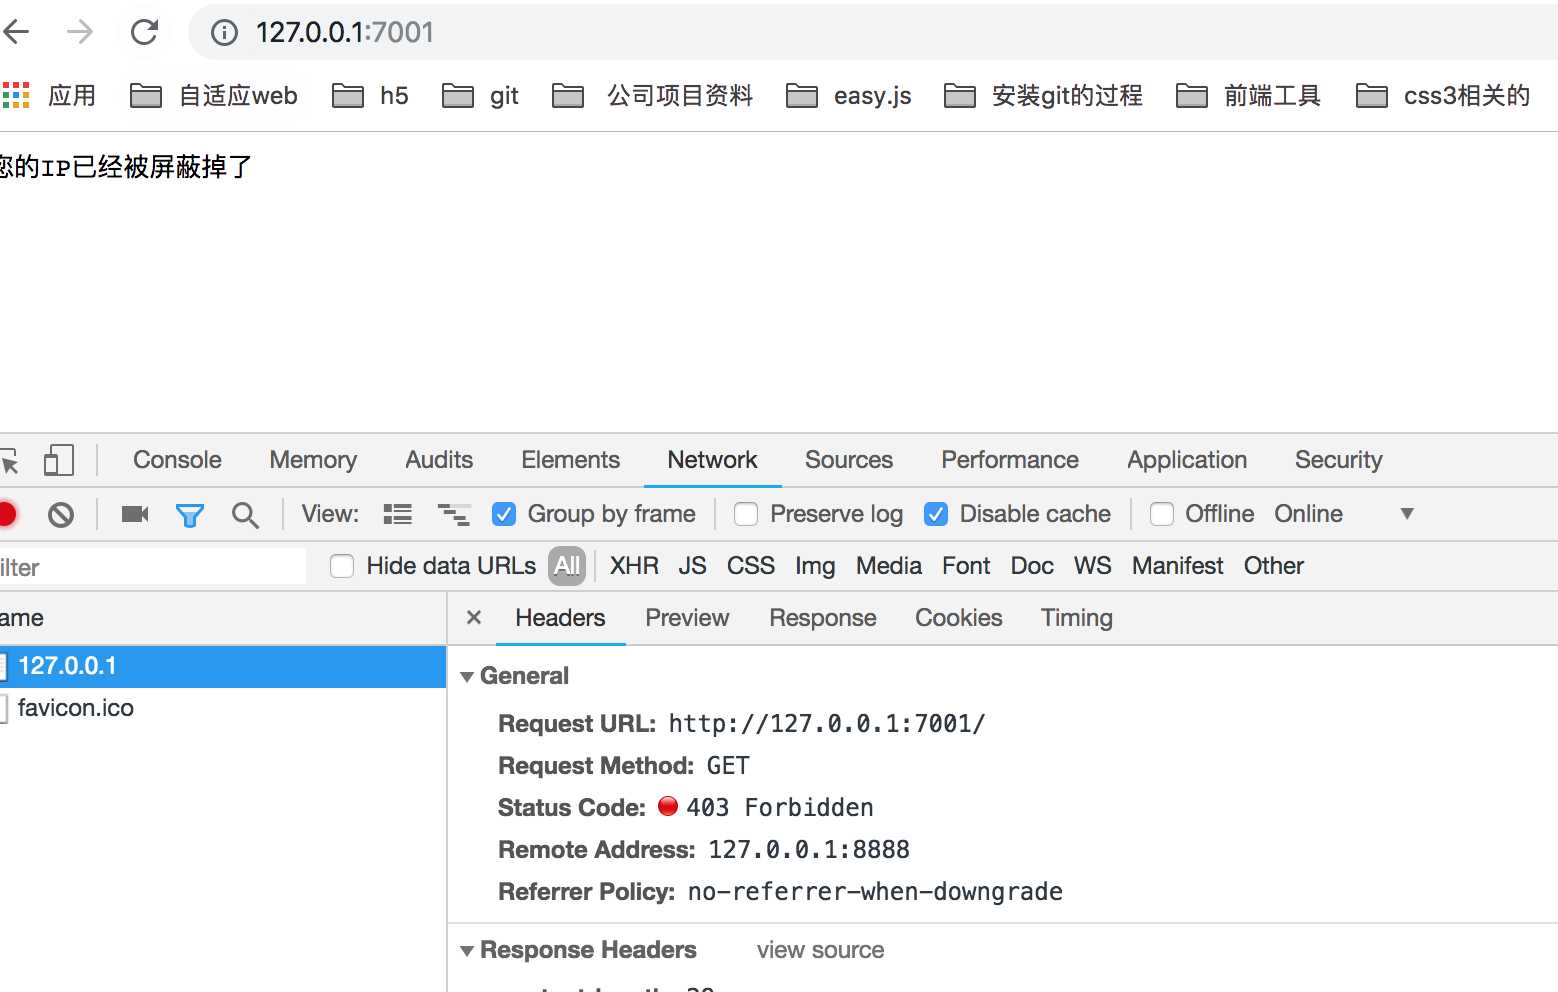The width and height of the screenshot is (1558, 992).
Task: Open the Performance panel
Action: click(1010, 460)
